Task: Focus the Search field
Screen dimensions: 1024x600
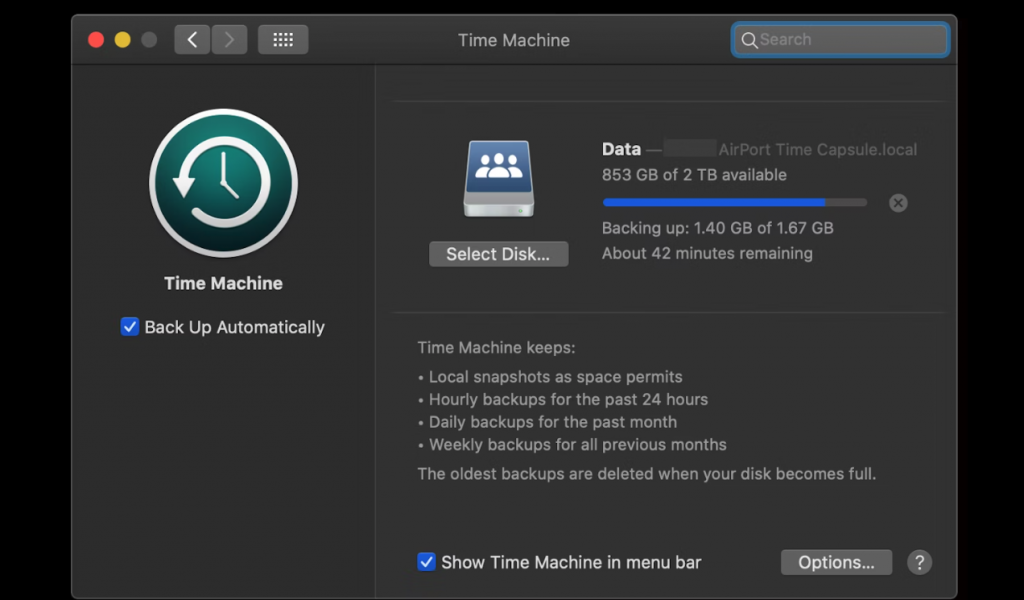Action: (840, 40)
